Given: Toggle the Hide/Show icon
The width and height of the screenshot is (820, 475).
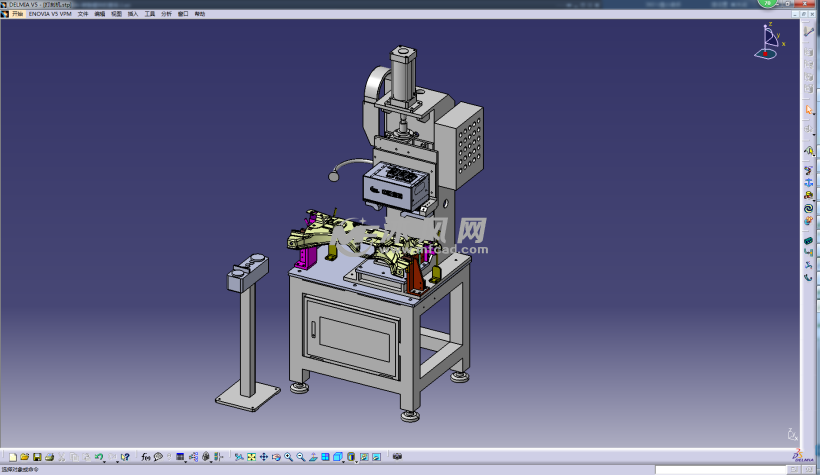Looking at the screenshot, I should (x=363, y=456).
